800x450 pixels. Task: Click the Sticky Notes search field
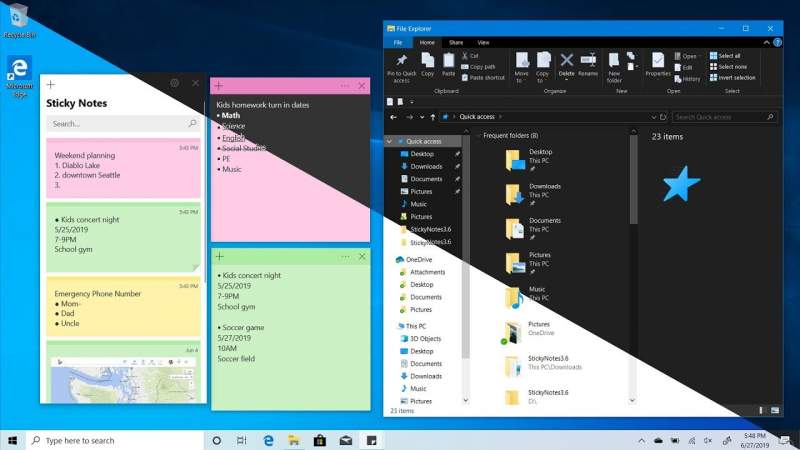pyautogui.click(x=123, y=123)
